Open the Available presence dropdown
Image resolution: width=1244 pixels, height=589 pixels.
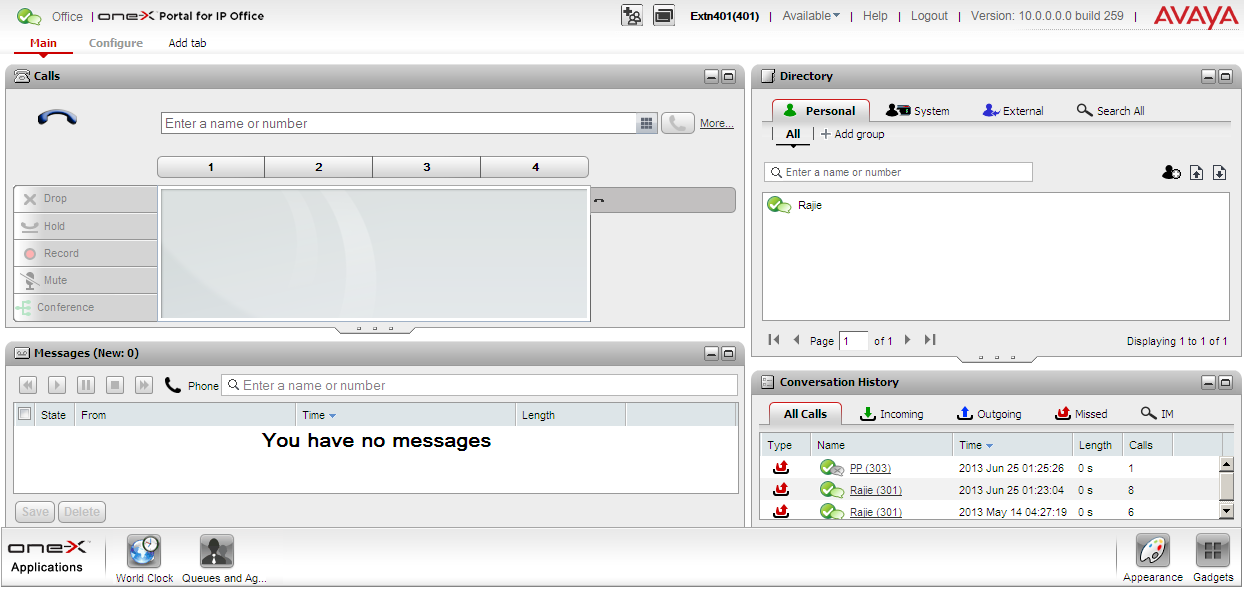(811, 16)
